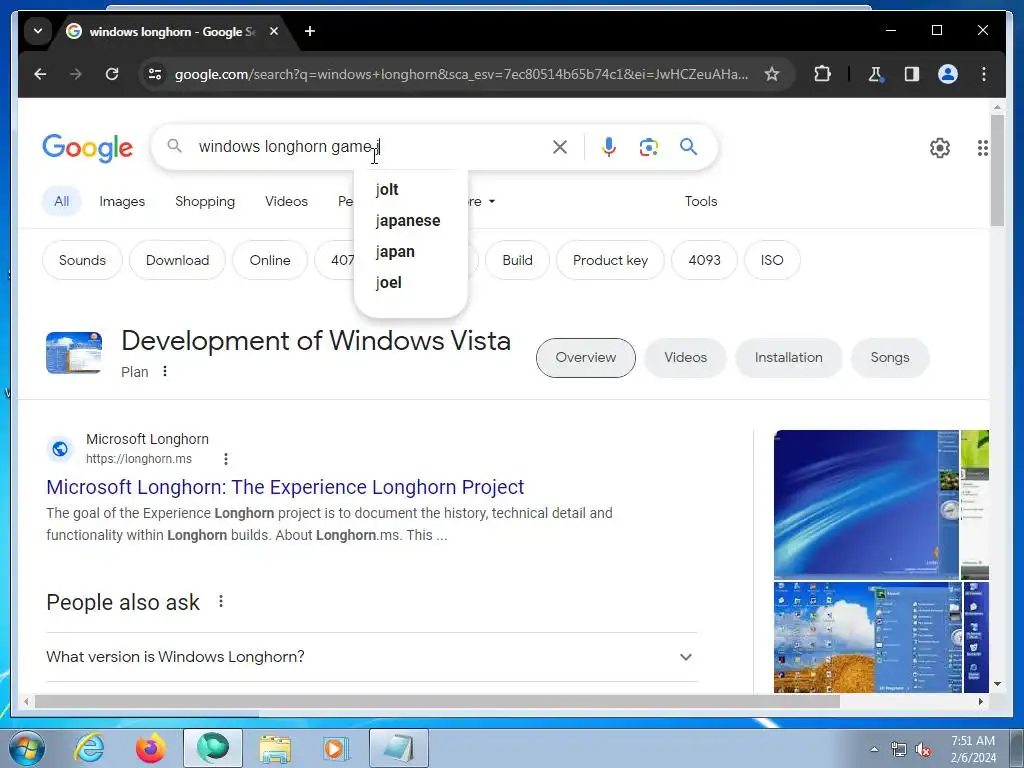Choose the joel suggestion
This screenshot has width=1024, height=768.
411,283
